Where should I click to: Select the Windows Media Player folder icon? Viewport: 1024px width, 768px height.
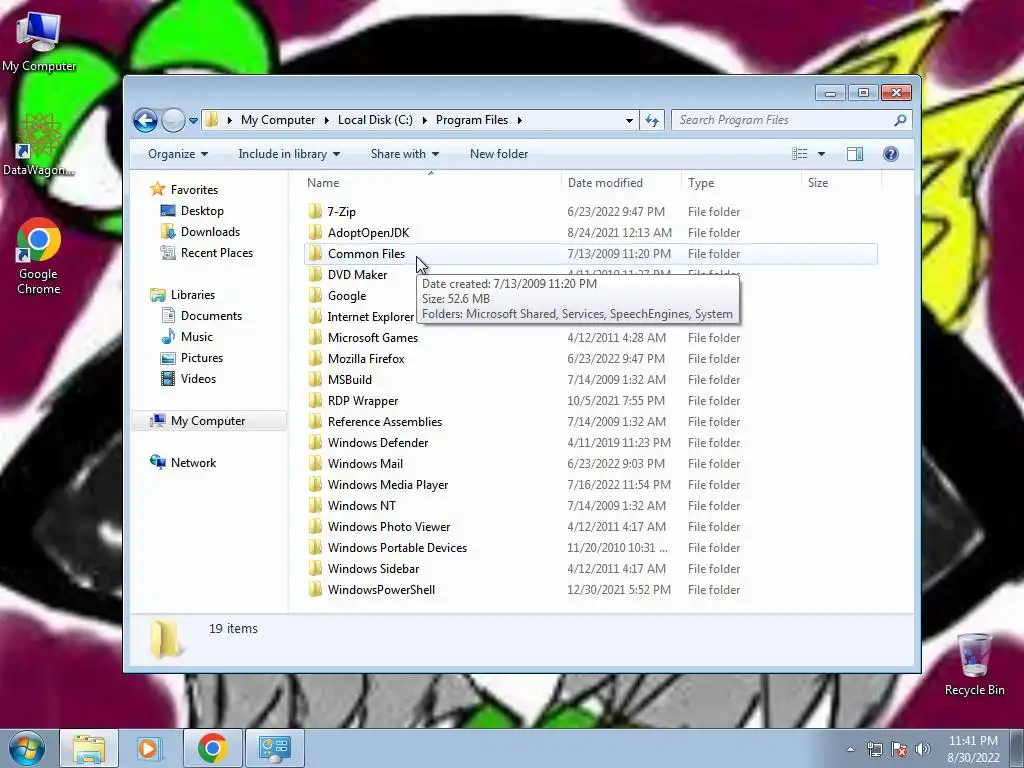tap(315, 485)
